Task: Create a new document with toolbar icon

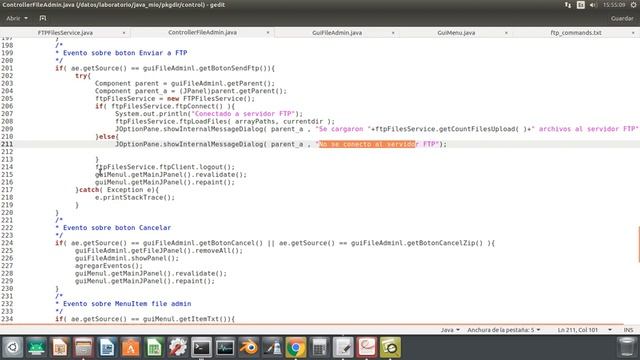Action: [x=43, y=18]
